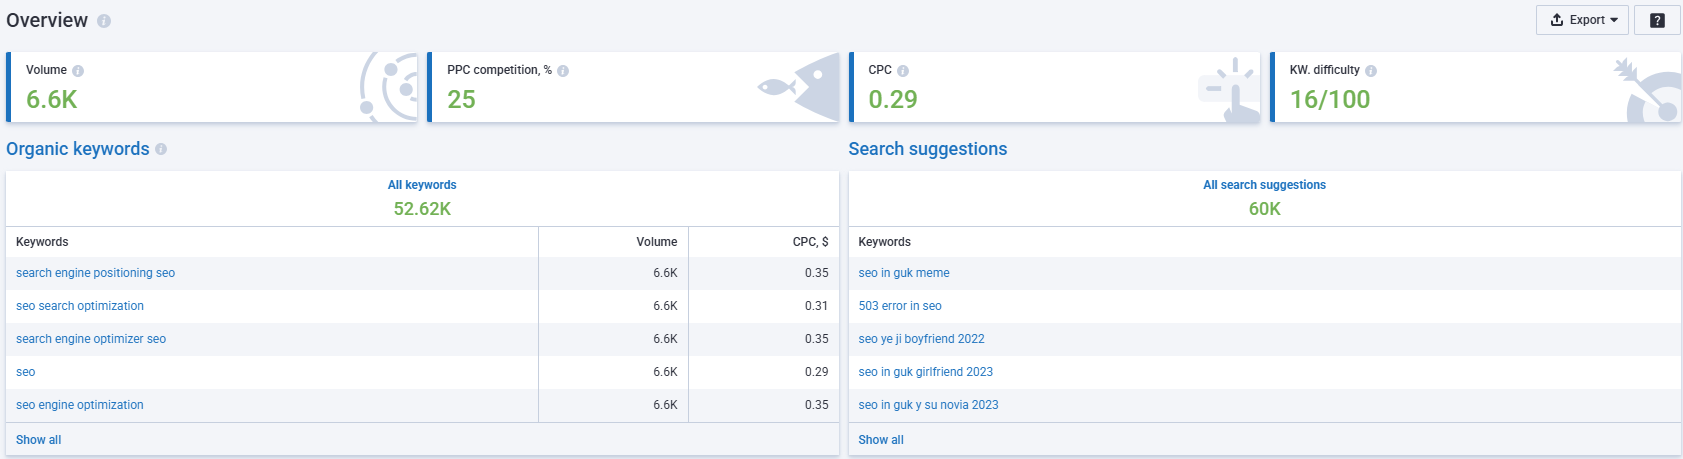Click CPC cell for 'search engine positioning seo'
Viewport: 1683px width, 459px height.
pyautogui.click(x=816, y=273)
